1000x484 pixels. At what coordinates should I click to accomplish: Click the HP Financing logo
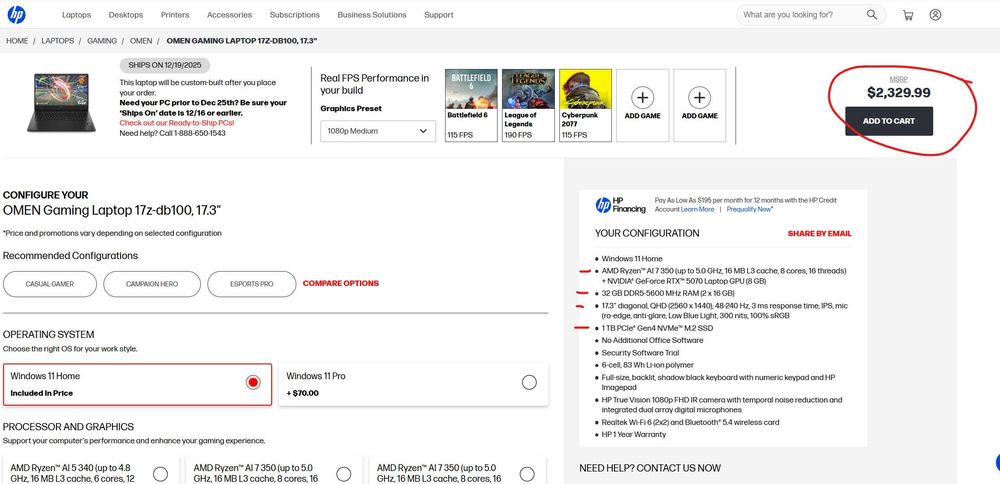click(x=620, y=205)
